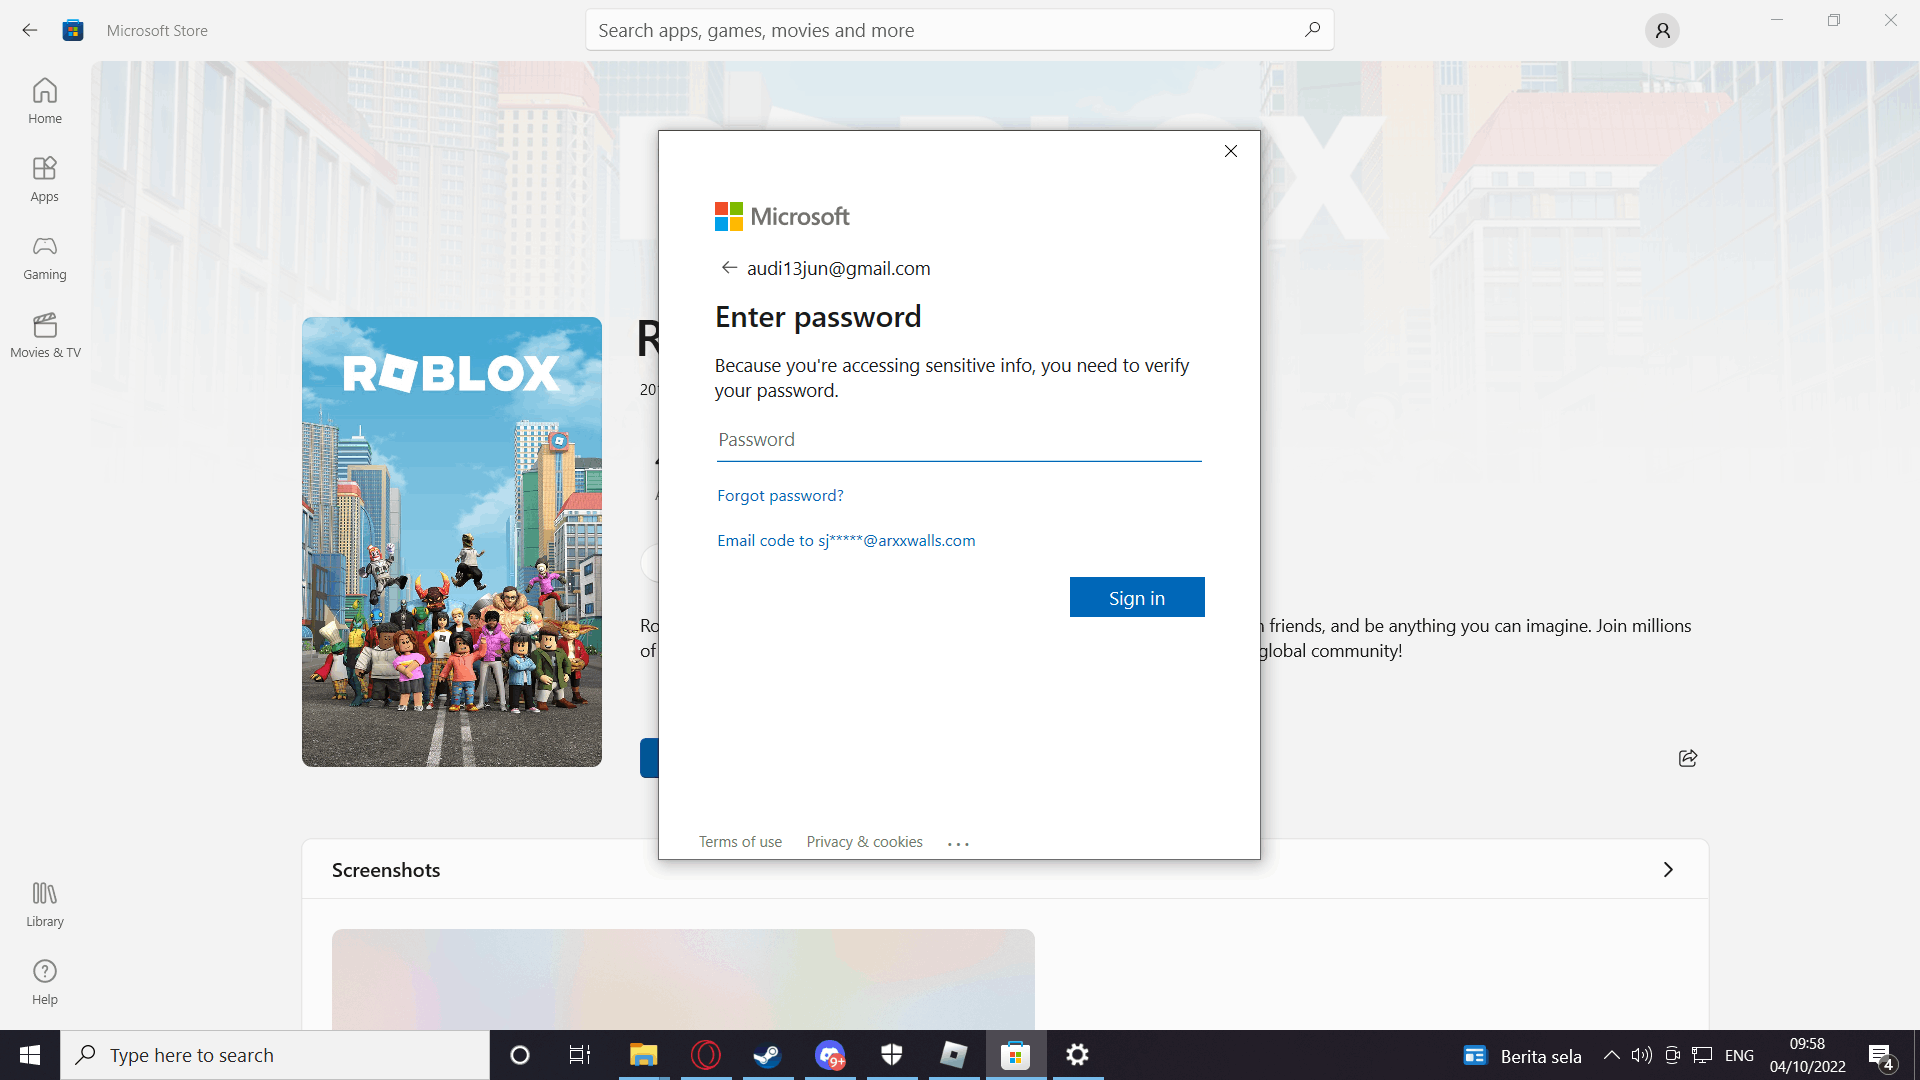Open the Library section

click(x=45, y=904)
